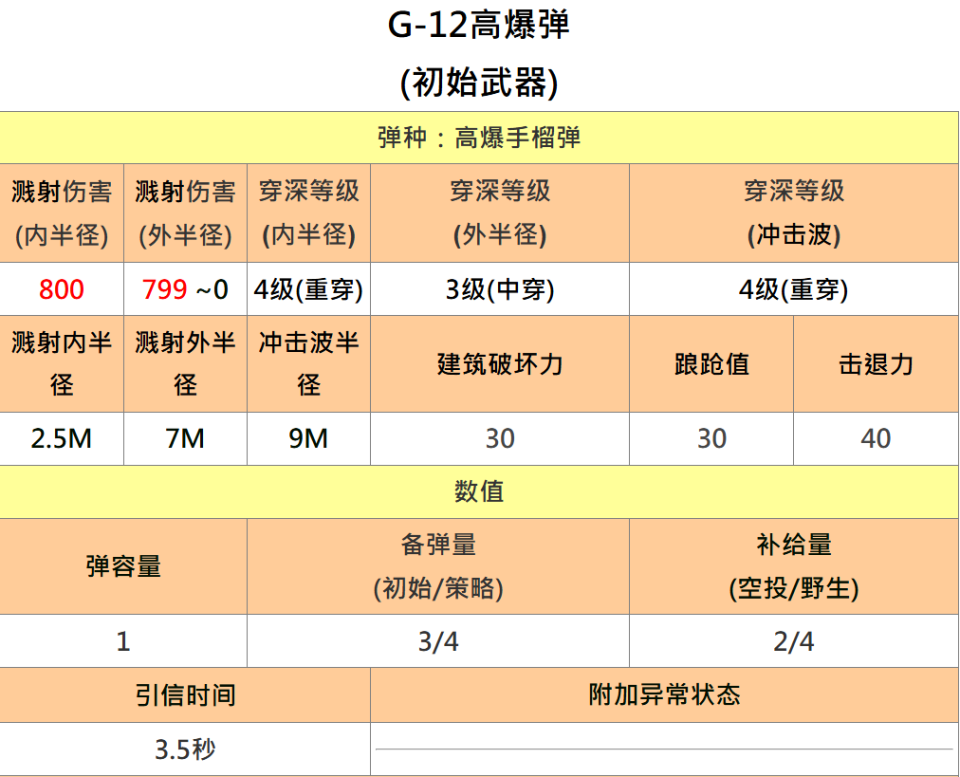Click the 弹种：高爆手榴弹 header row
The image size is (960, 777).
coord(480,137)
